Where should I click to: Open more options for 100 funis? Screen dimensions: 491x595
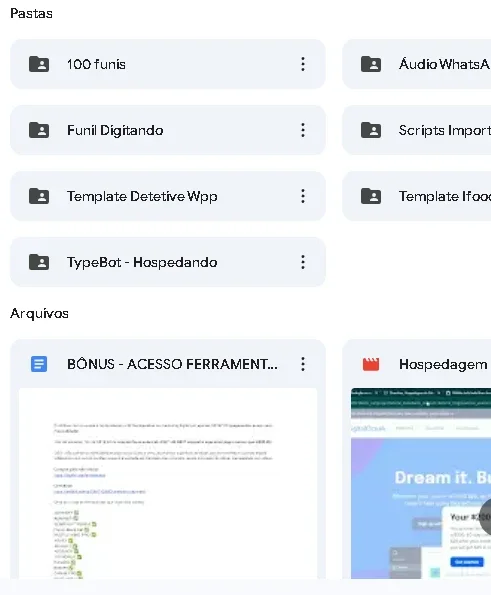point(303,64)
